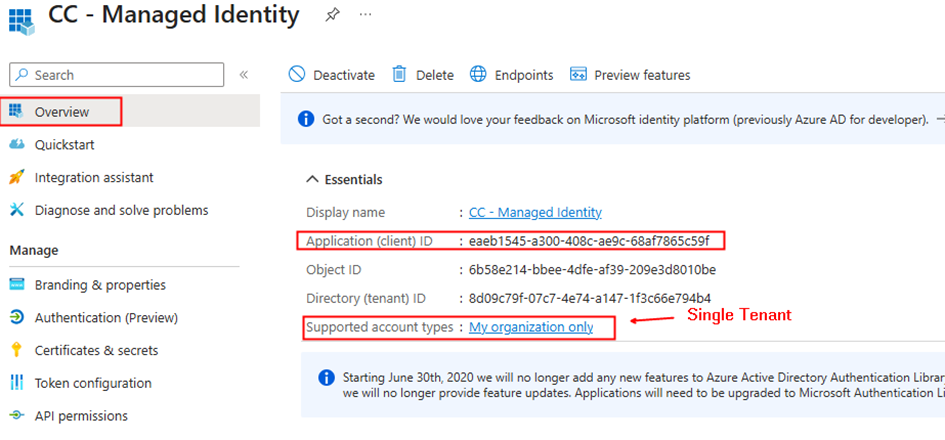
Task: Click the Quickstart cloud icon
Action: point(17,145)
